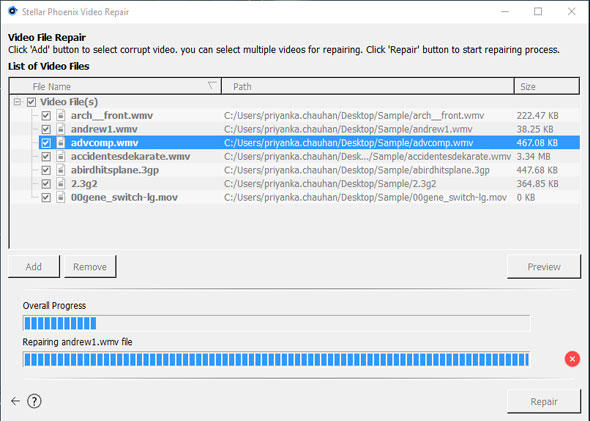
Task: Sort by the Path column header
Action: [x=368, y=86]
